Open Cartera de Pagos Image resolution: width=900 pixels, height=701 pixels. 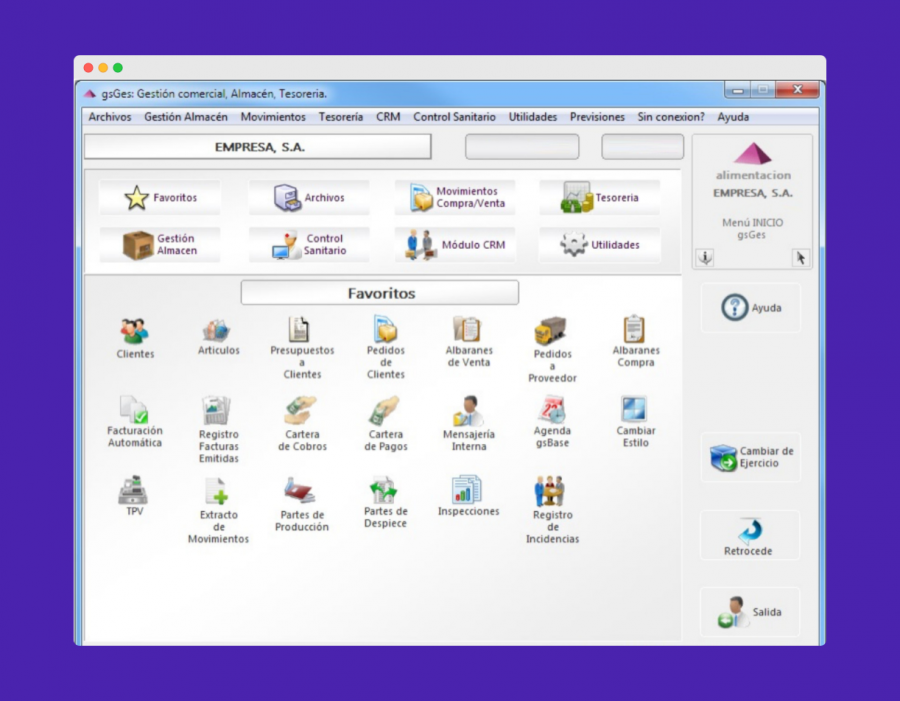click(x=386, y=424)
